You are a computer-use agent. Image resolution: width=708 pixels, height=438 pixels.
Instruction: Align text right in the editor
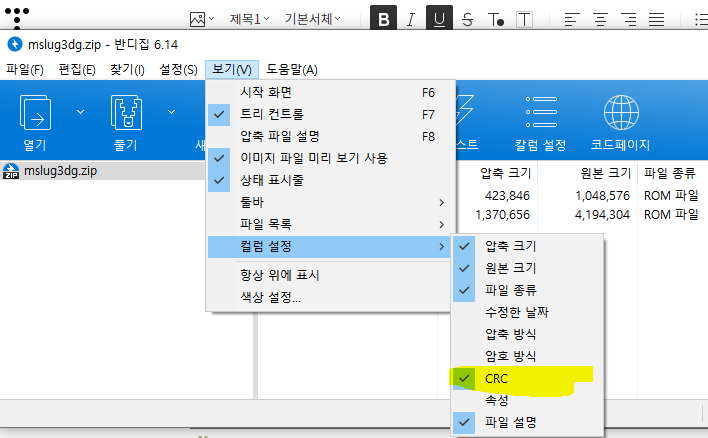(628, 19)
